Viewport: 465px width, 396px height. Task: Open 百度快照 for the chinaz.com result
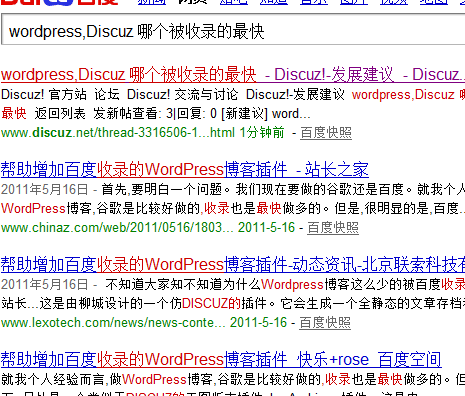tap(333, 228)
